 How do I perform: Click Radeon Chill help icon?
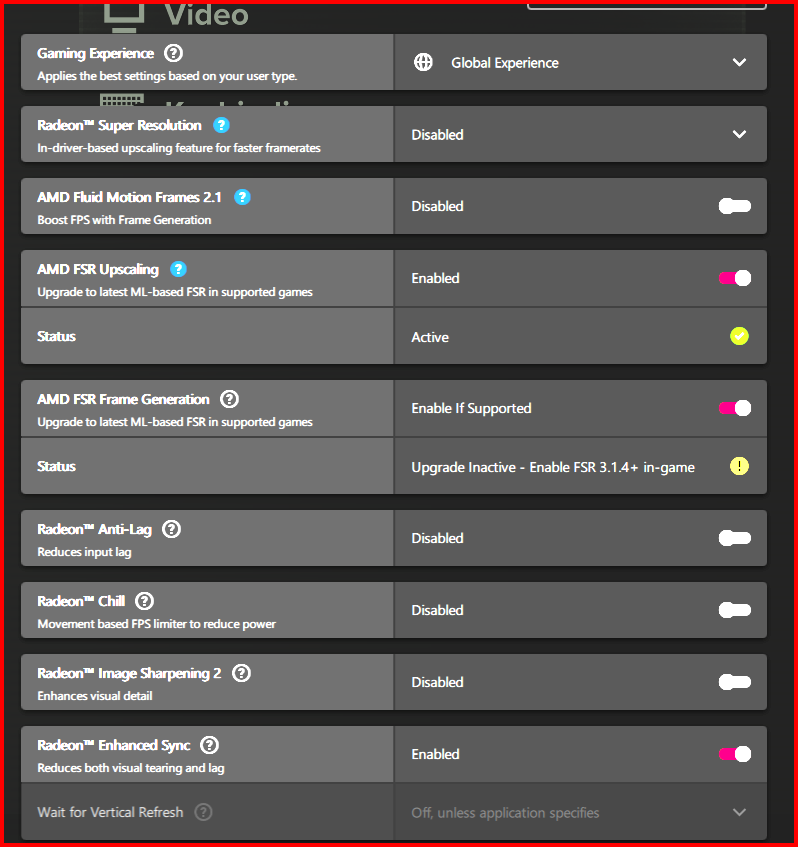pos(145,601)
